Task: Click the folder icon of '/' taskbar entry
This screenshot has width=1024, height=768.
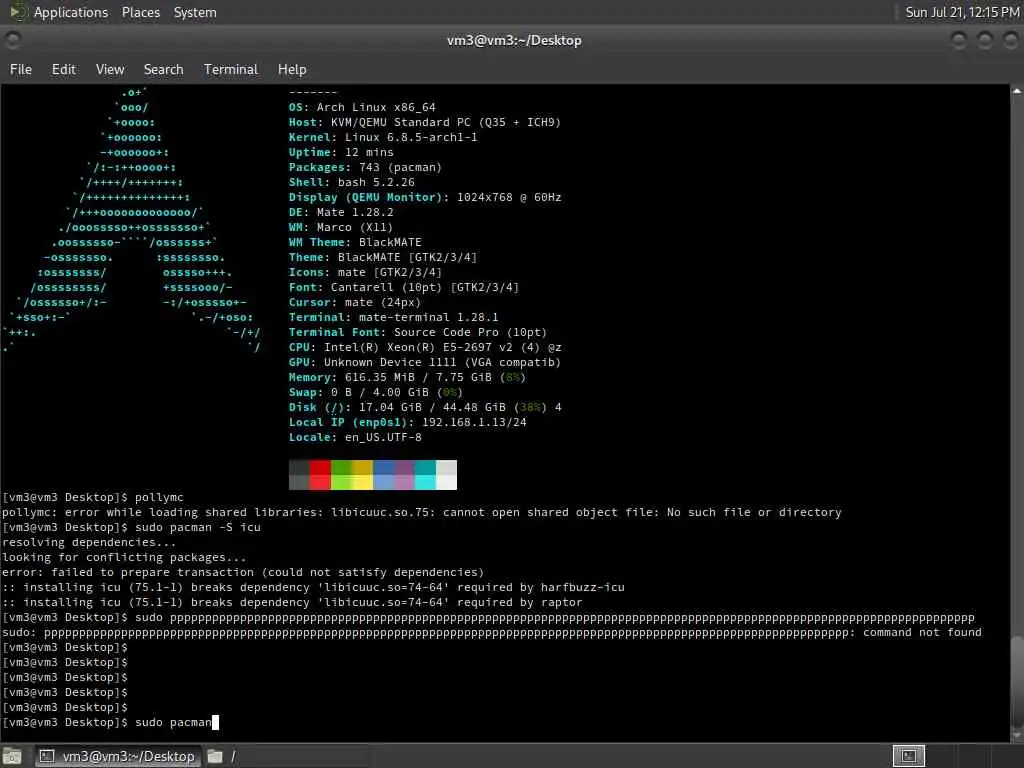Action: tap(215, 756)
